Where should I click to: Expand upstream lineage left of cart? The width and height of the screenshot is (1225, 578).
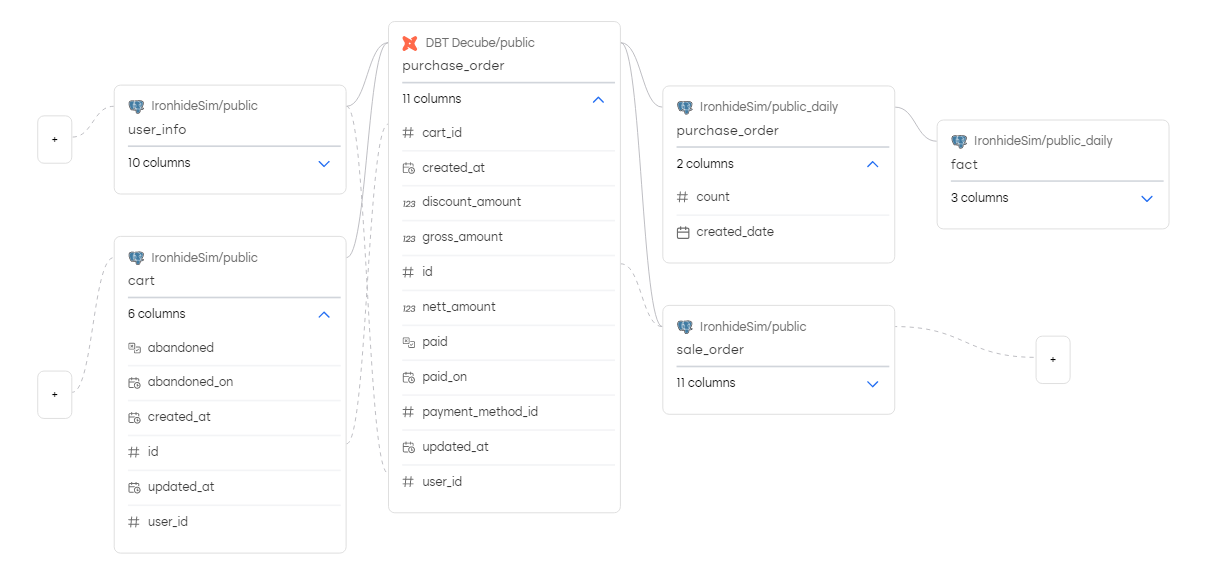pyautogui.click(x=54, y=394)
